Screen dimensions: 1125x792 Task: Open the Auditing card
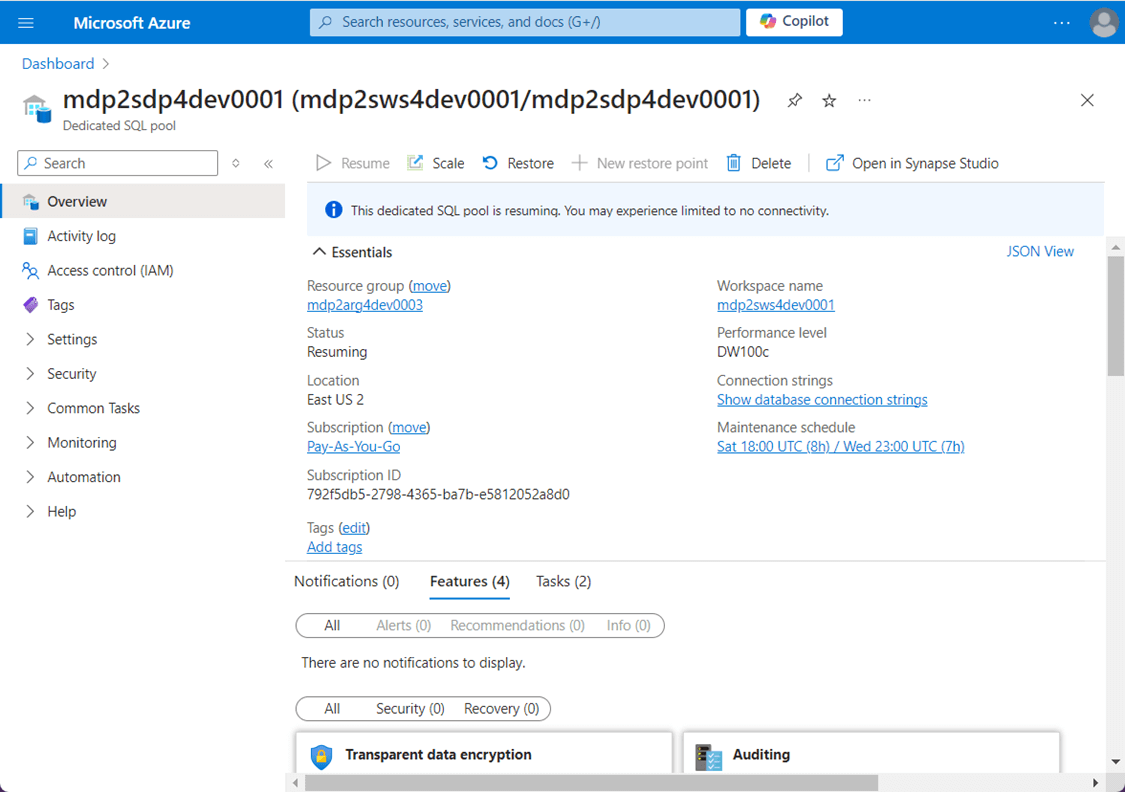point(871,753)
